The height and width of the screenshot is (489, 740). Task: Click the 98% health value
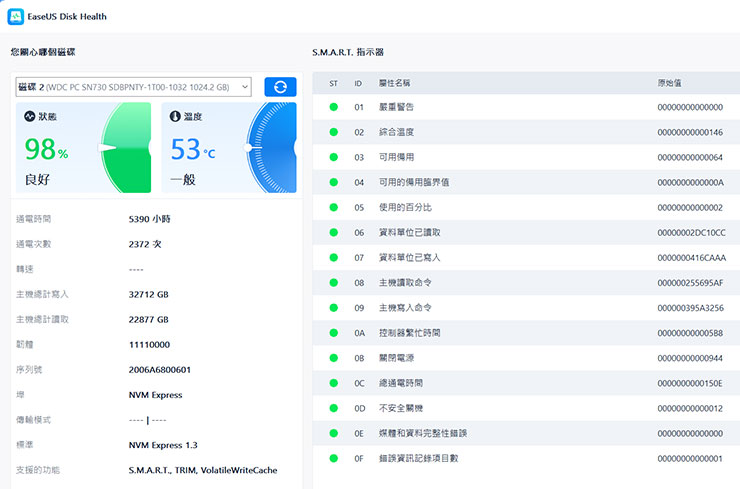[46, 149]
